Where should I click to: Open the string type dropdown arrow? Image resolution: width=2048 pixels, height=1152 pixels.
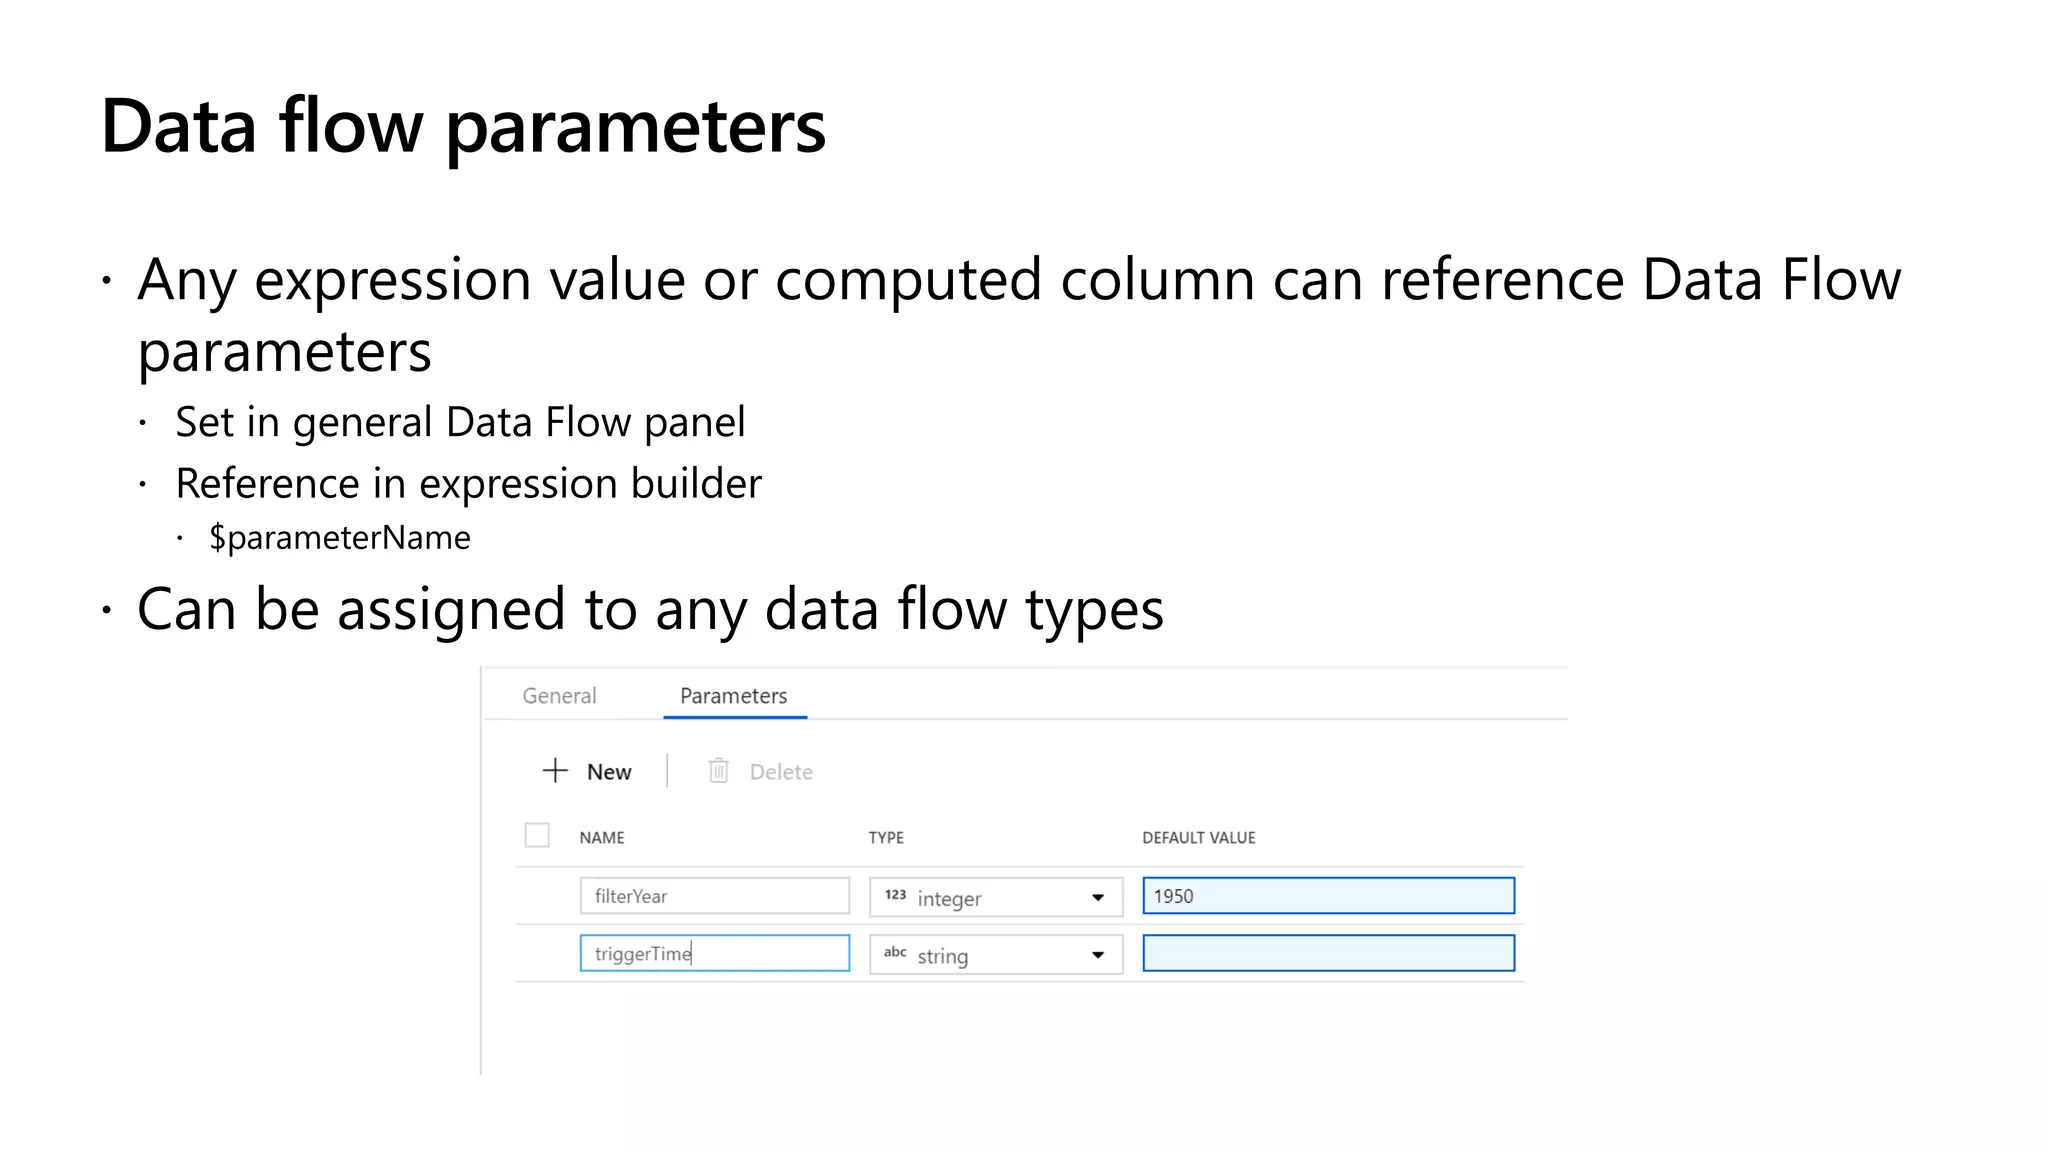[1098, 955]
